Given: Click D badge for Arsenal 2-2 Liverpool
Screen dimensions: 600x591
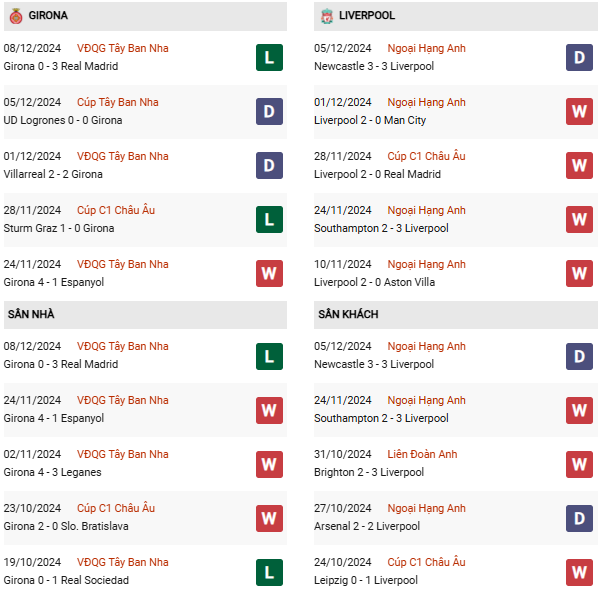Looking at the screenshot, I should pyautogui.click(x=580, y=517).
